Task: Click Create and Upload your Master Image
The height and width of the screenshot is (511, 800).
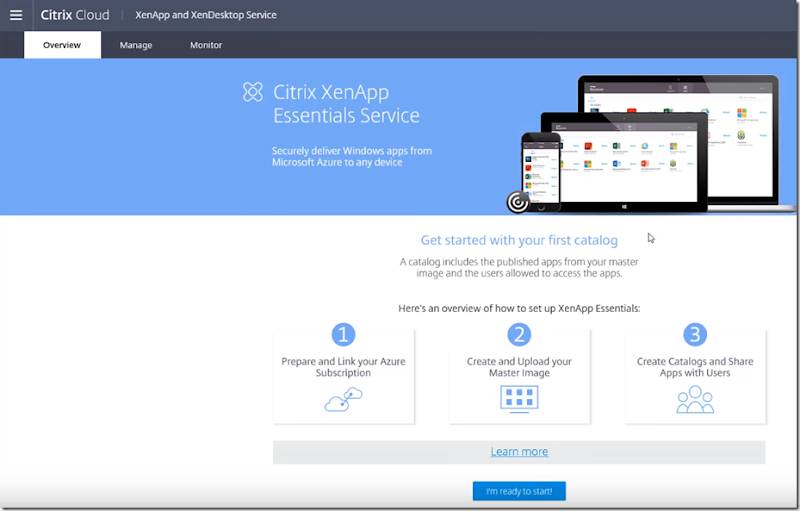Action: coord(519,367)
